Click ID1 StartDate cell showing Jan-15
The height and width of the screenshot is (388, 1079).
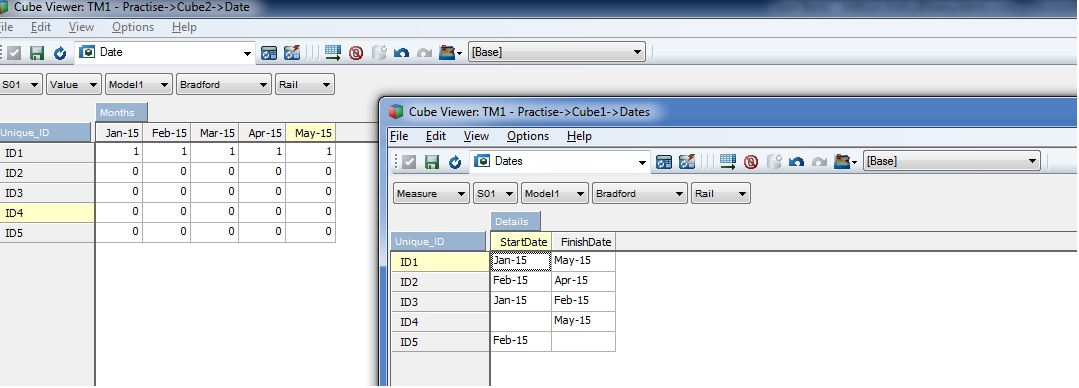[521, 261]
